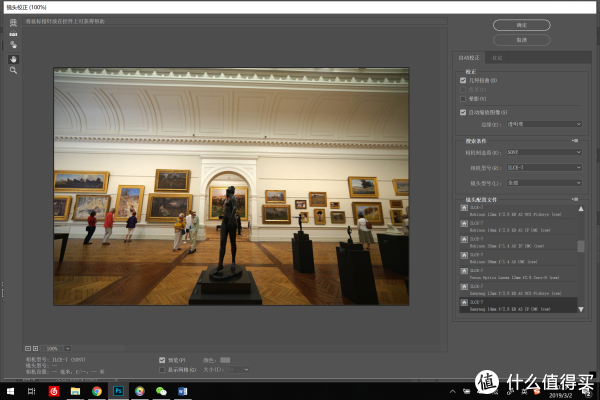This screenshot has height=400, width=600.
Task: Select the Move Grid tool
Action: [x=13, y=45]
